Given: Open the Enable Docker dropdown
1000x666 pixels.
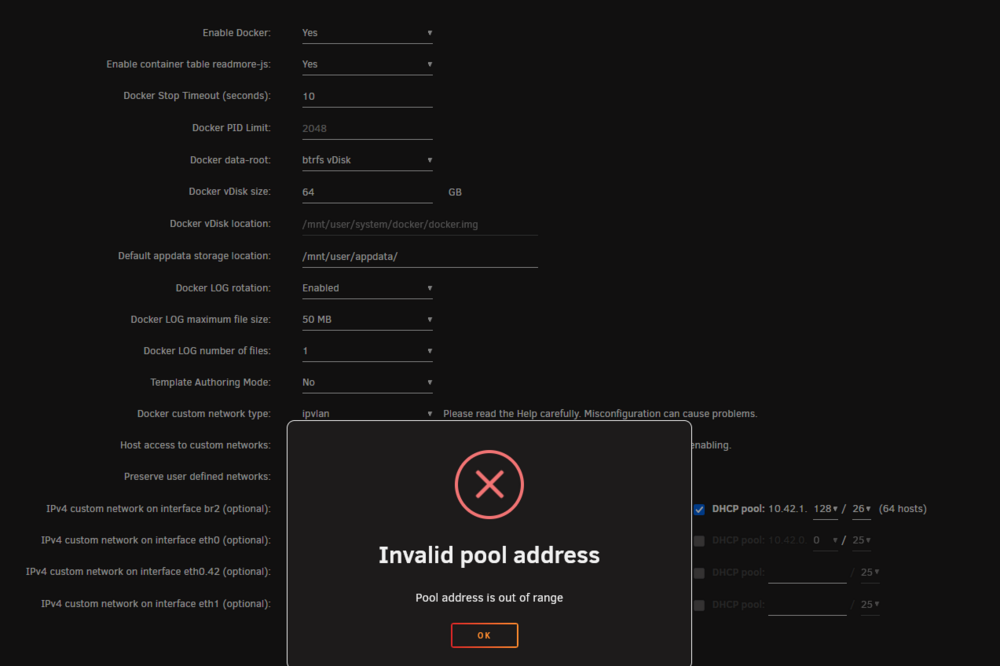Looking at the screenshot, I should (x=367, y=33).
